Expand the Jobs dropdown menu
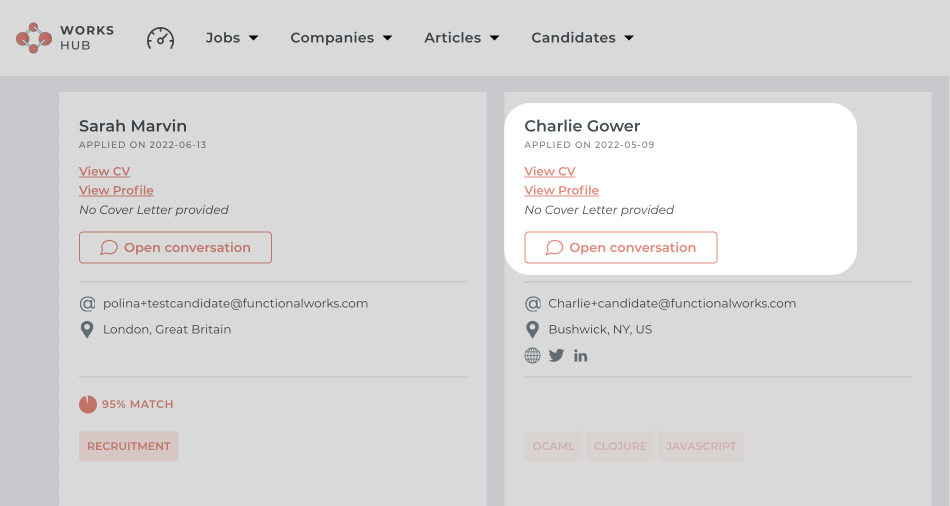This screenshot has height=506, width=950. point(232,38)
